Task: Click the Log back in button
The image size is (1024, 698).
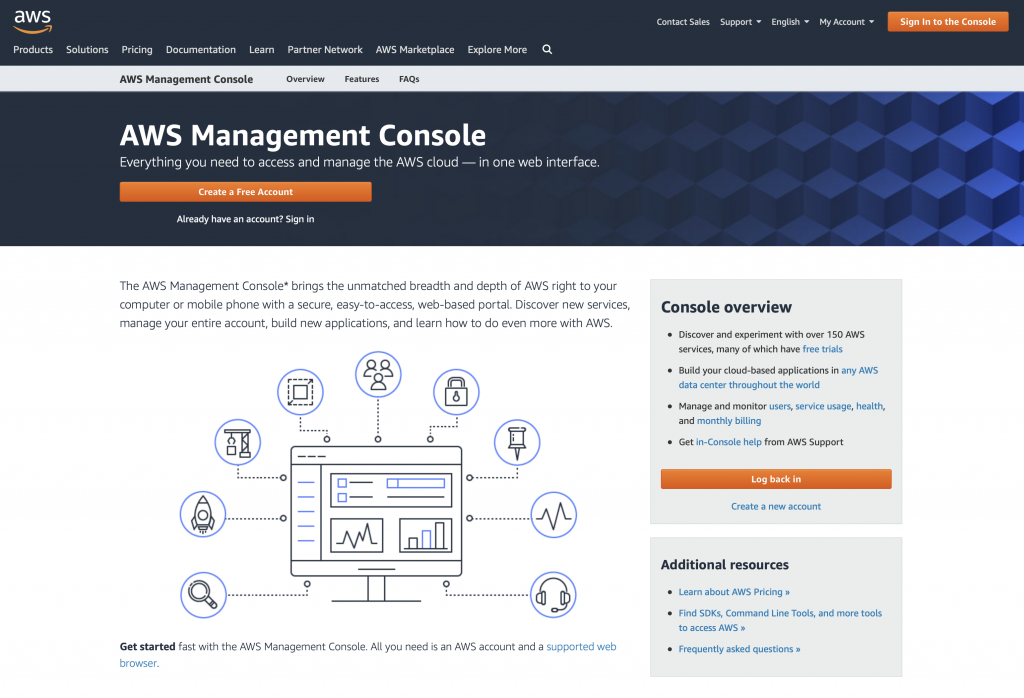Action: (x=776, y=479)
